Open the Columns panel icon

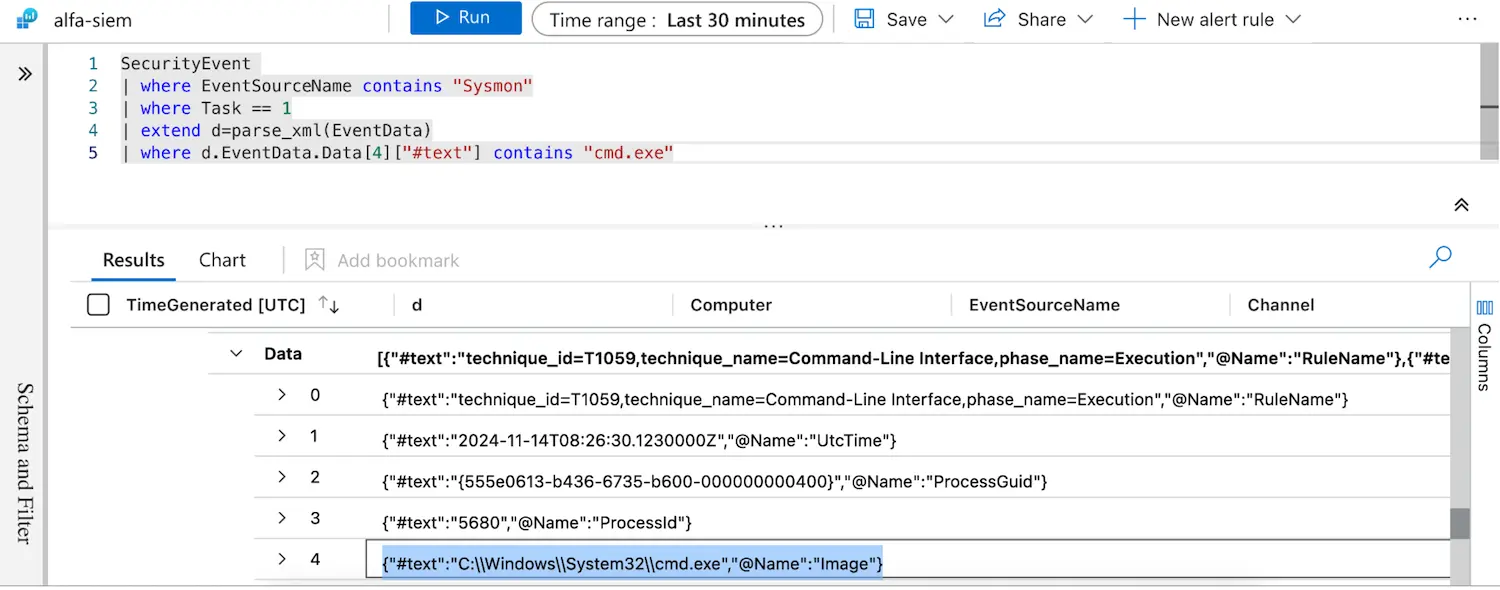(1484, 308)
